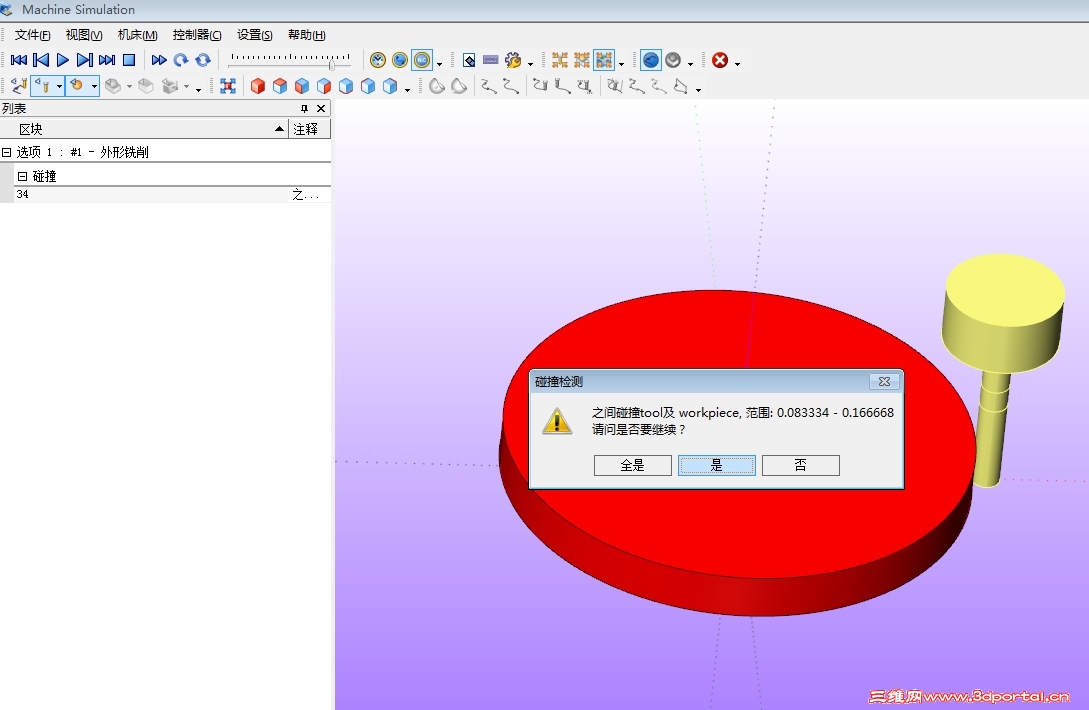Open the 控制器(C) menu
1089x710 pixels.
pos(197,35)
